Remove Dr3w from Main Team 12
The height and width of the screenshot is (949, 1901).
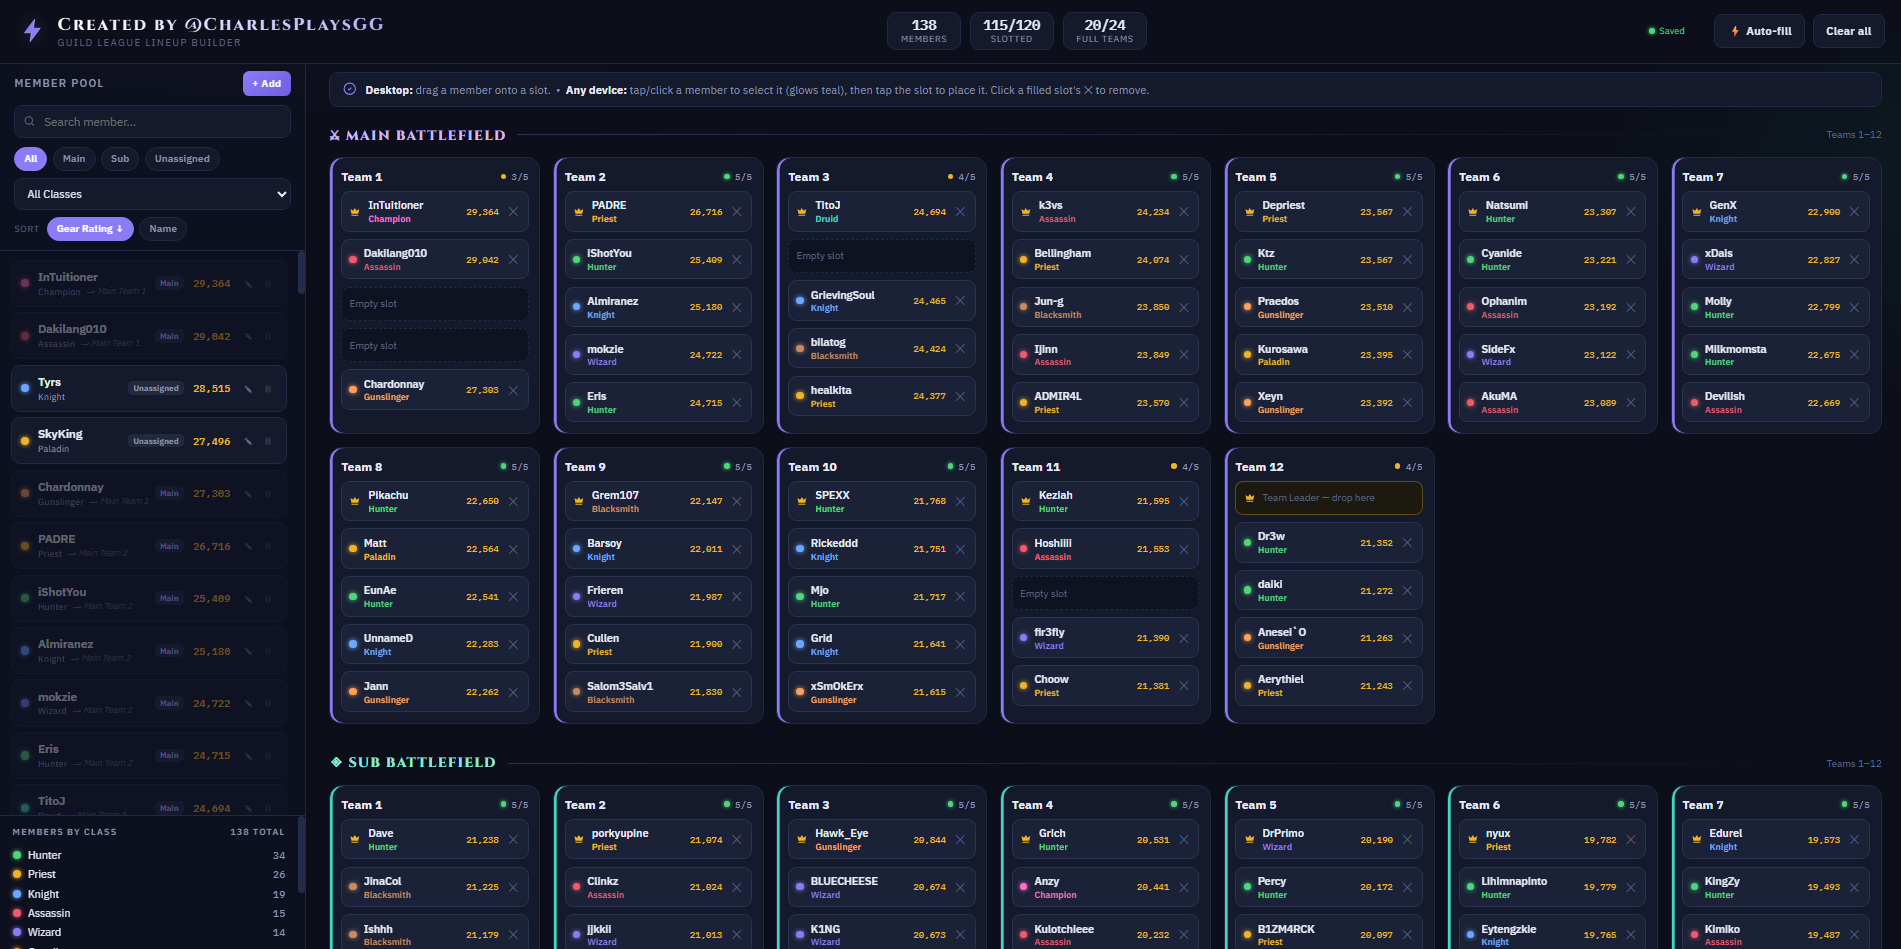(x=1407, y=543)
